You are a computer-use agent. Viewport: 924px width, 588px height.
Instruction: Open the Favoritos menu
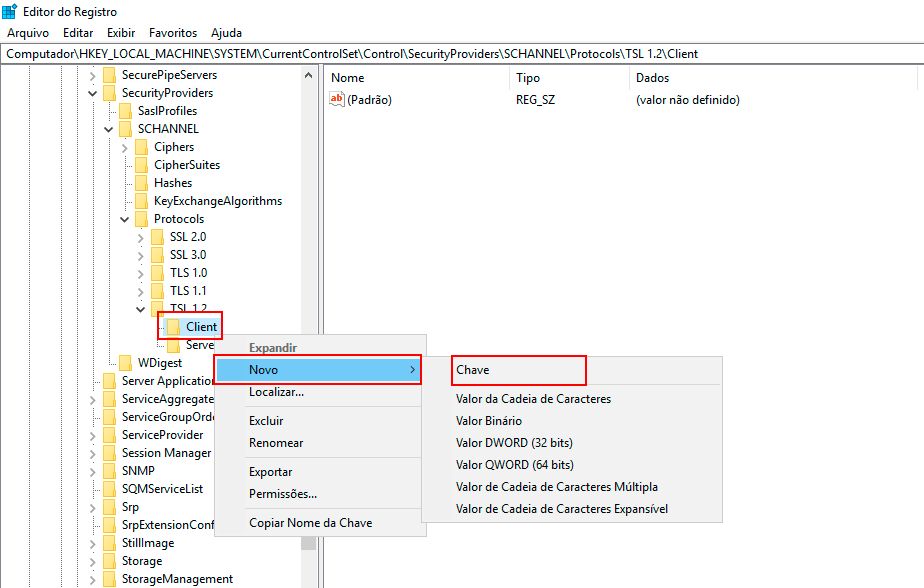tap(173, 33)
